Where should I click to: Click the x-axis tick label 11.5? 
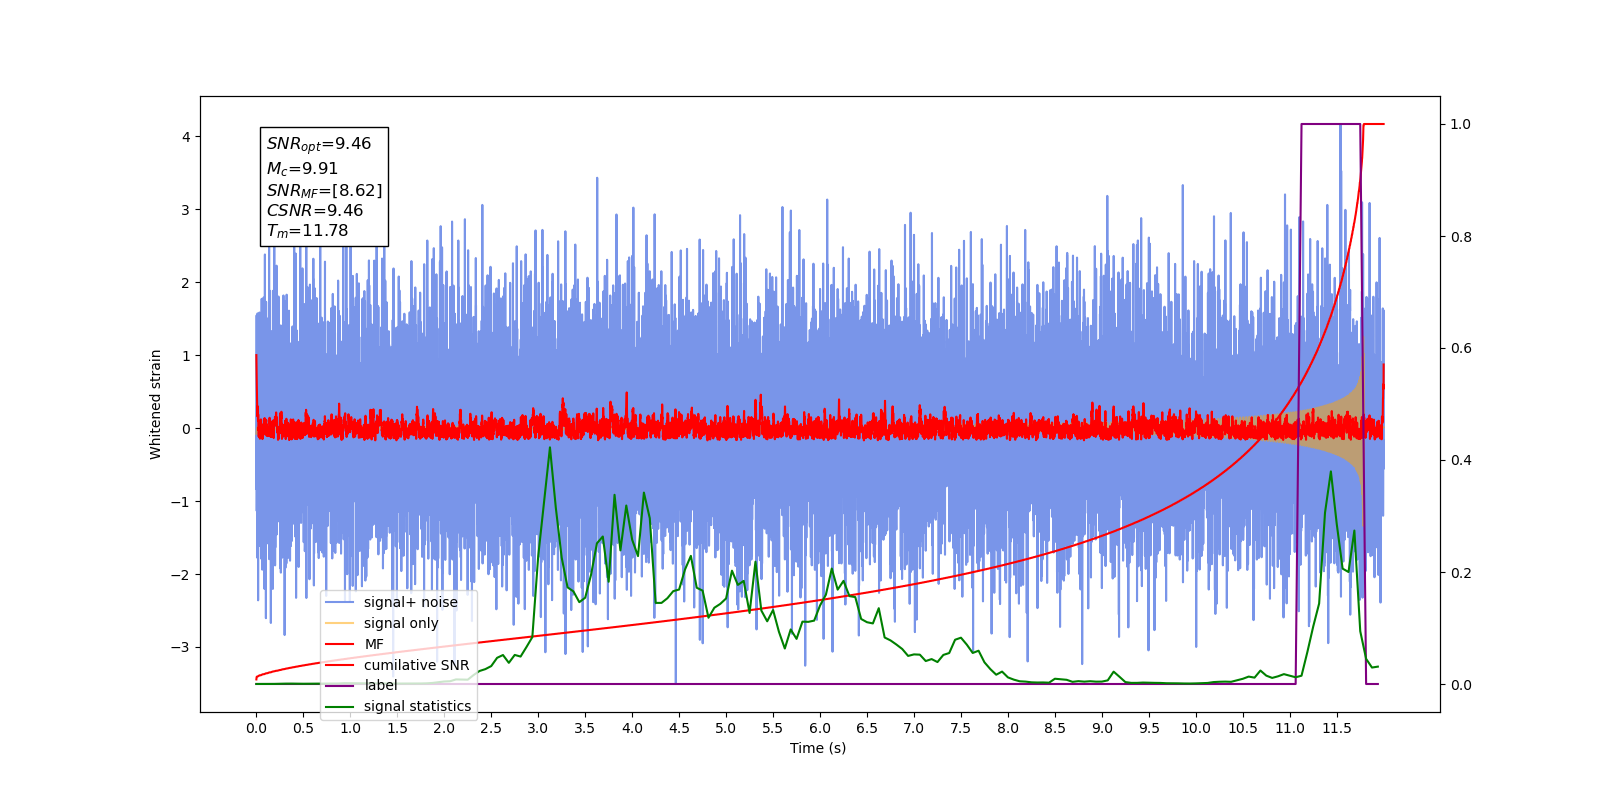1337,728
